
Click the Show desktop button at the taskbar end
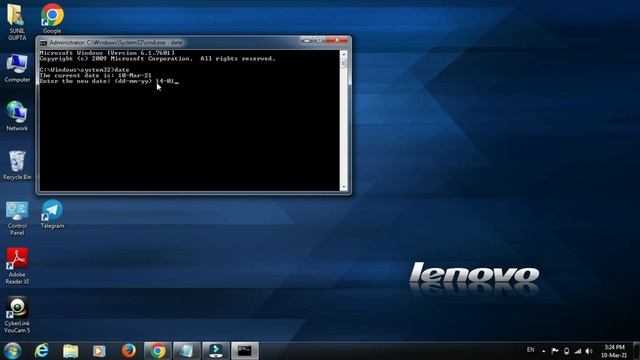click(x=636, y=351)
